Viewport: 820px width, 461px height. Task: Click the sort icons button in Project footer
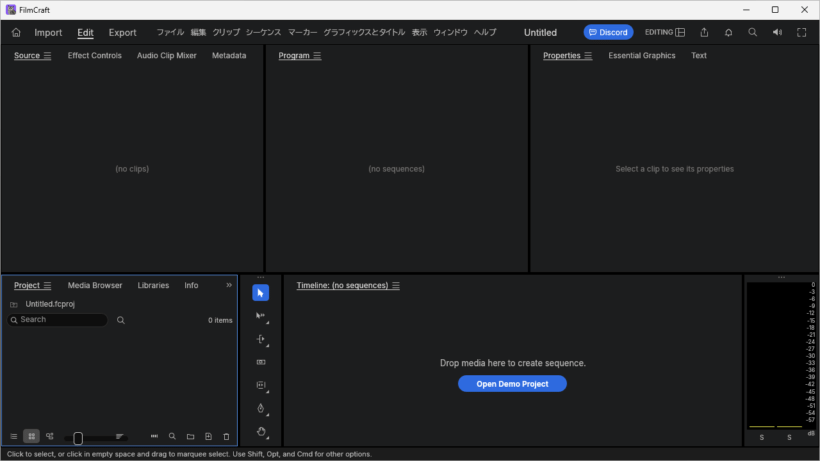(x=119, y=436)
